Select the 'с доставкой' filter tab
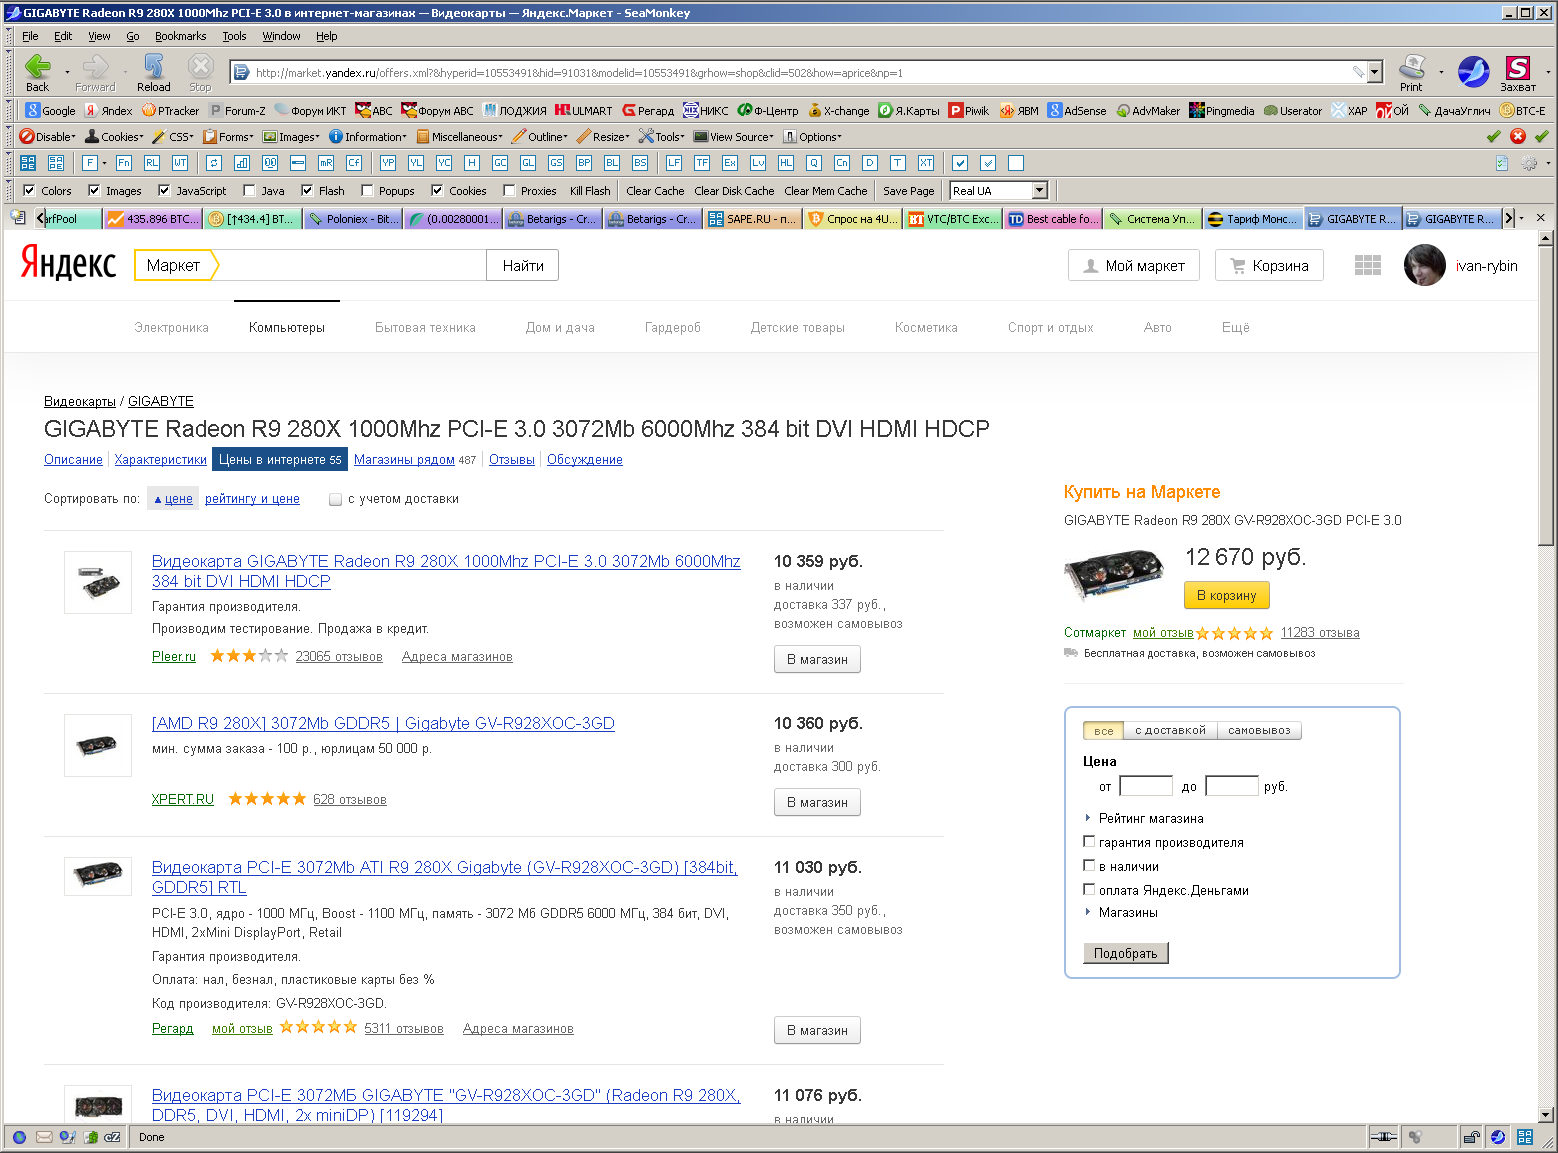The width and height of the screenshot is (1558, 1153). [x=1170, y=730]
